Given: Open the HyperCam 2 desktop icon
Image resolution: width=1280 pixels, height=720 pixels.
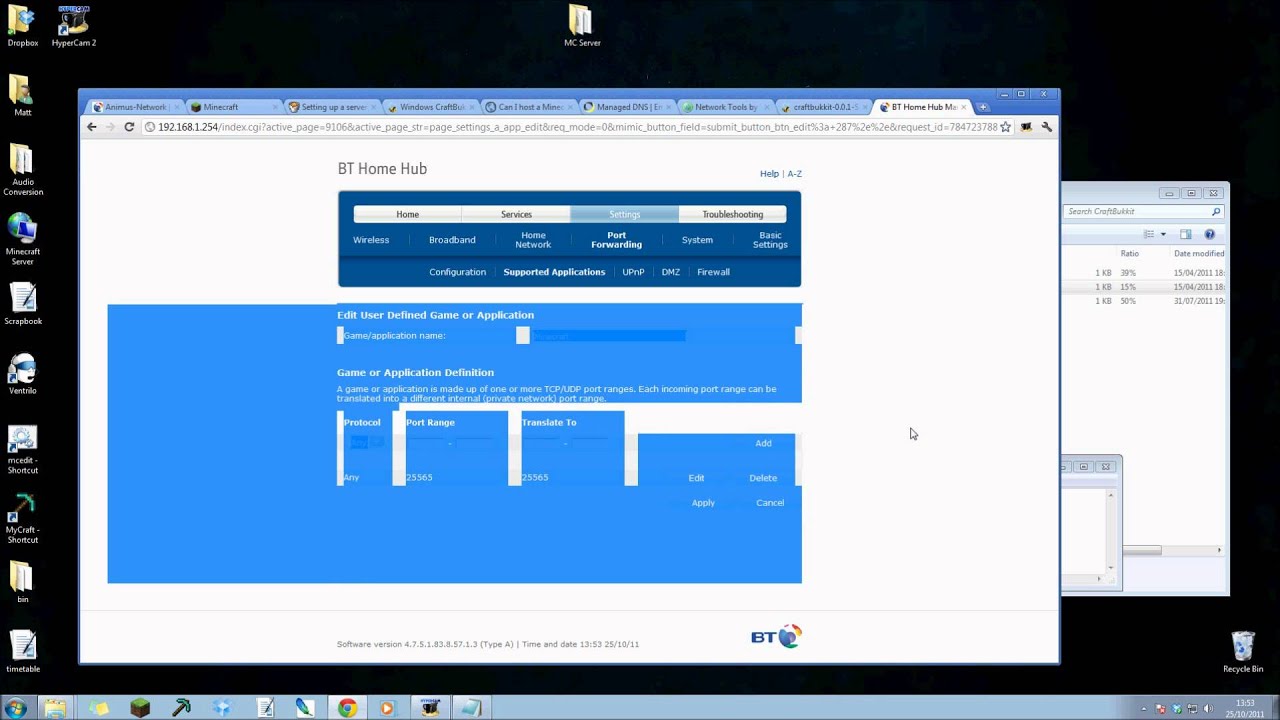Looking at the screenshot, I should pos(73,27).
